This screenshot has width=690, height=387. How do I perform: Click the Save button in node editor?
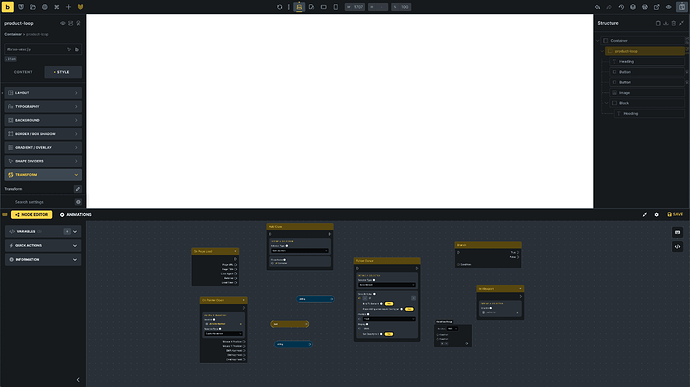(x=675, y=214)
